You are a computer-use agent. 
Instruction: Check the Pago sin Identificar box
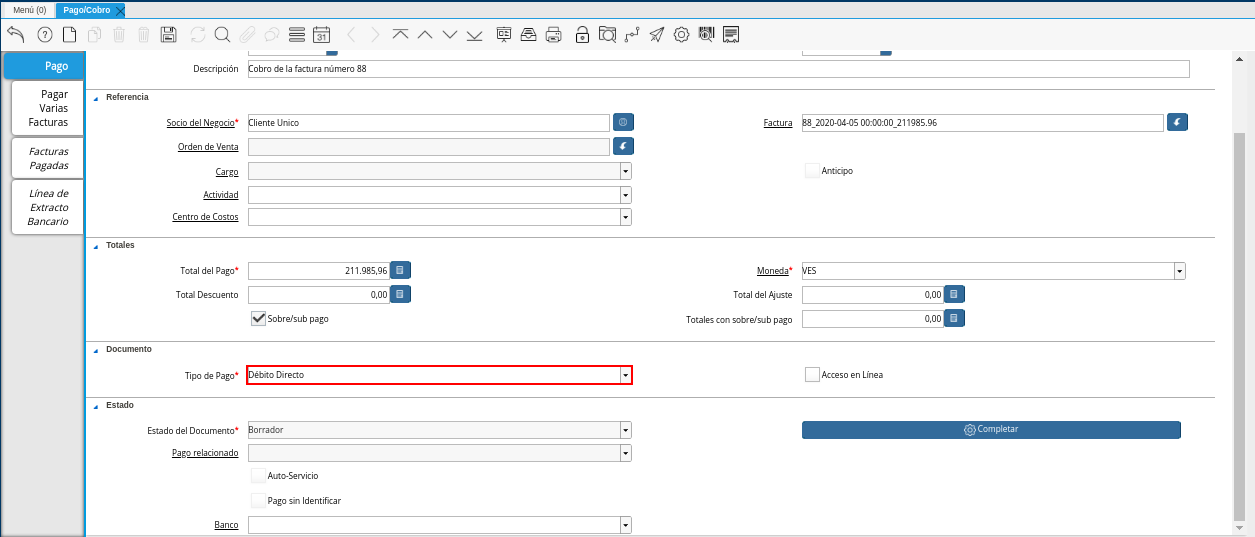click(258, 500)
